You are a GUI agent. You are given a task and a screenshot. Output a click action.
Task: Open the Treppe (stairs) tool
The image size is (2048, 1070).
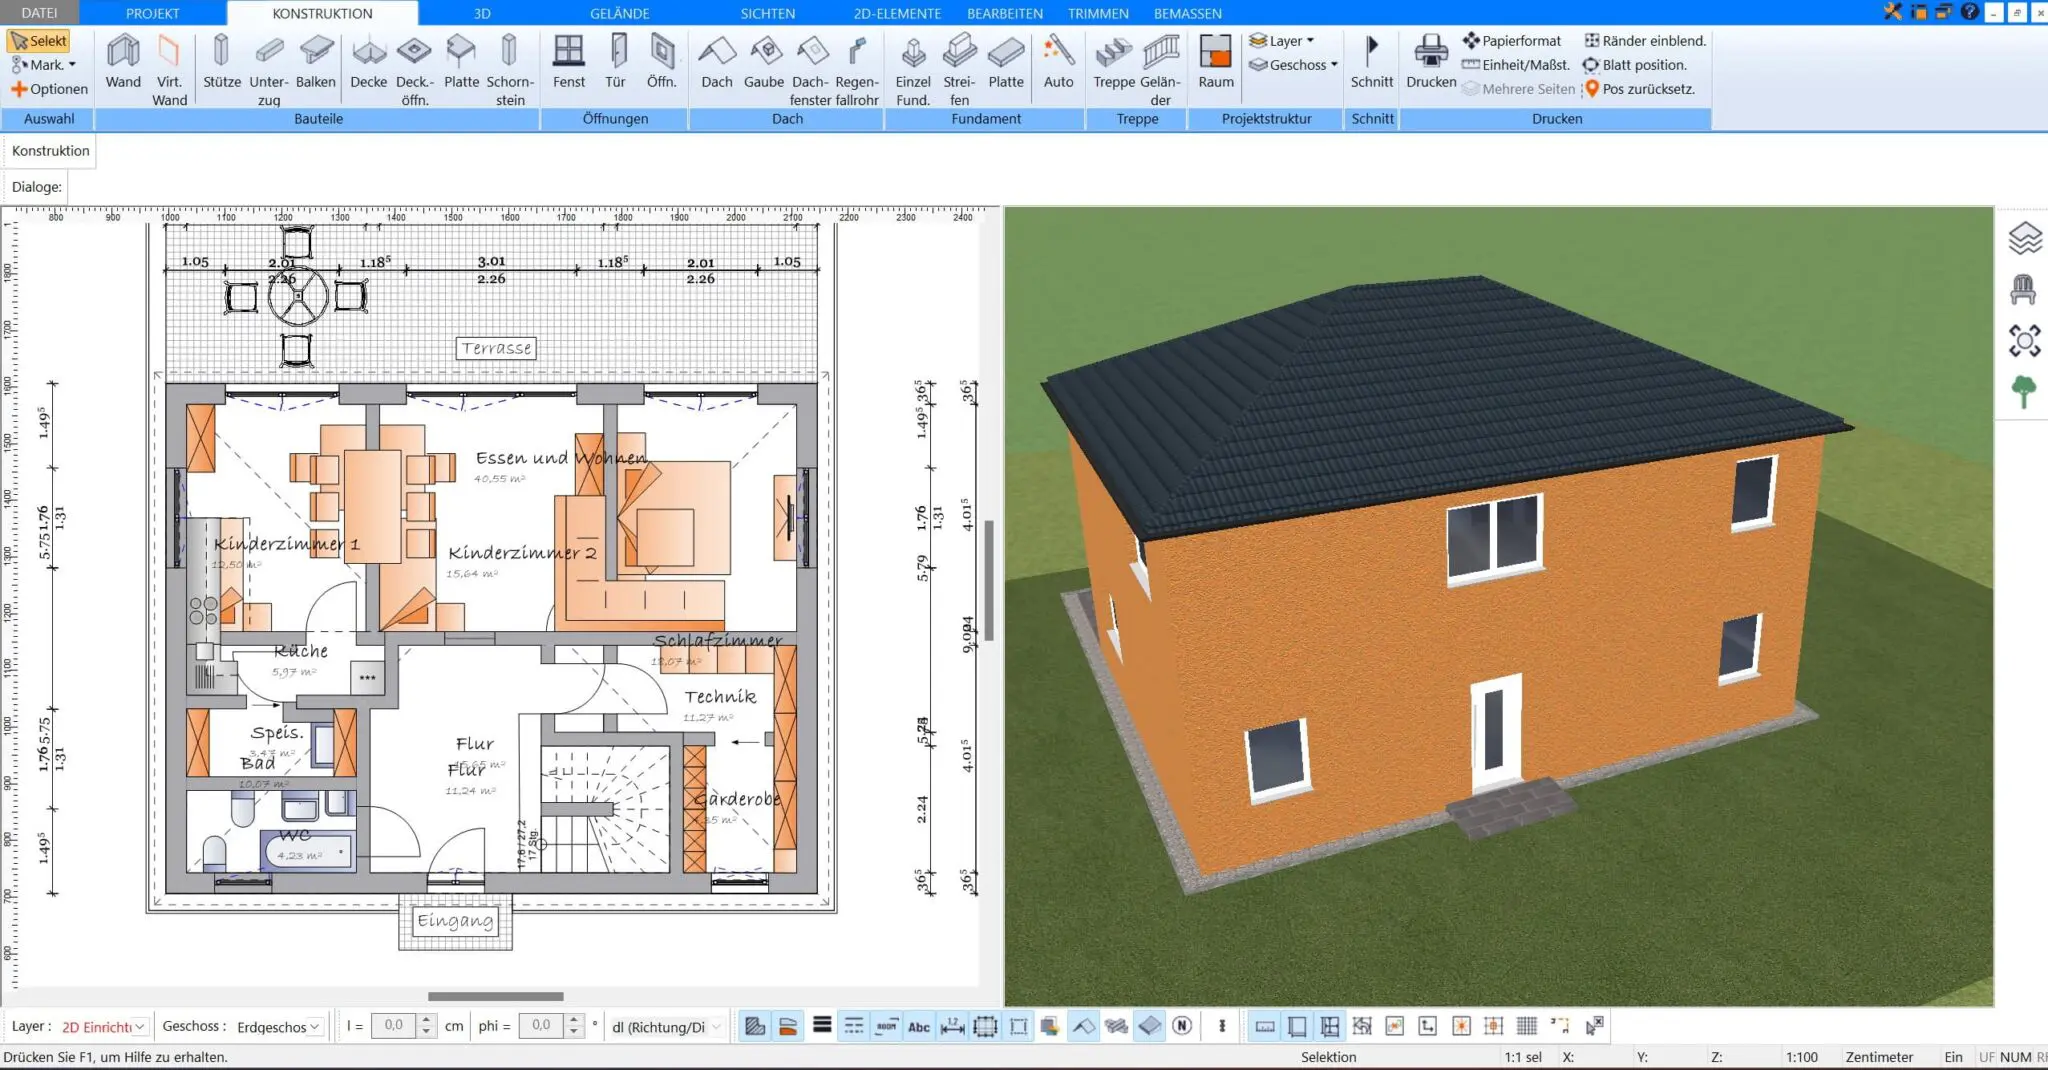pyautogui.click(x=1112, y=62)
